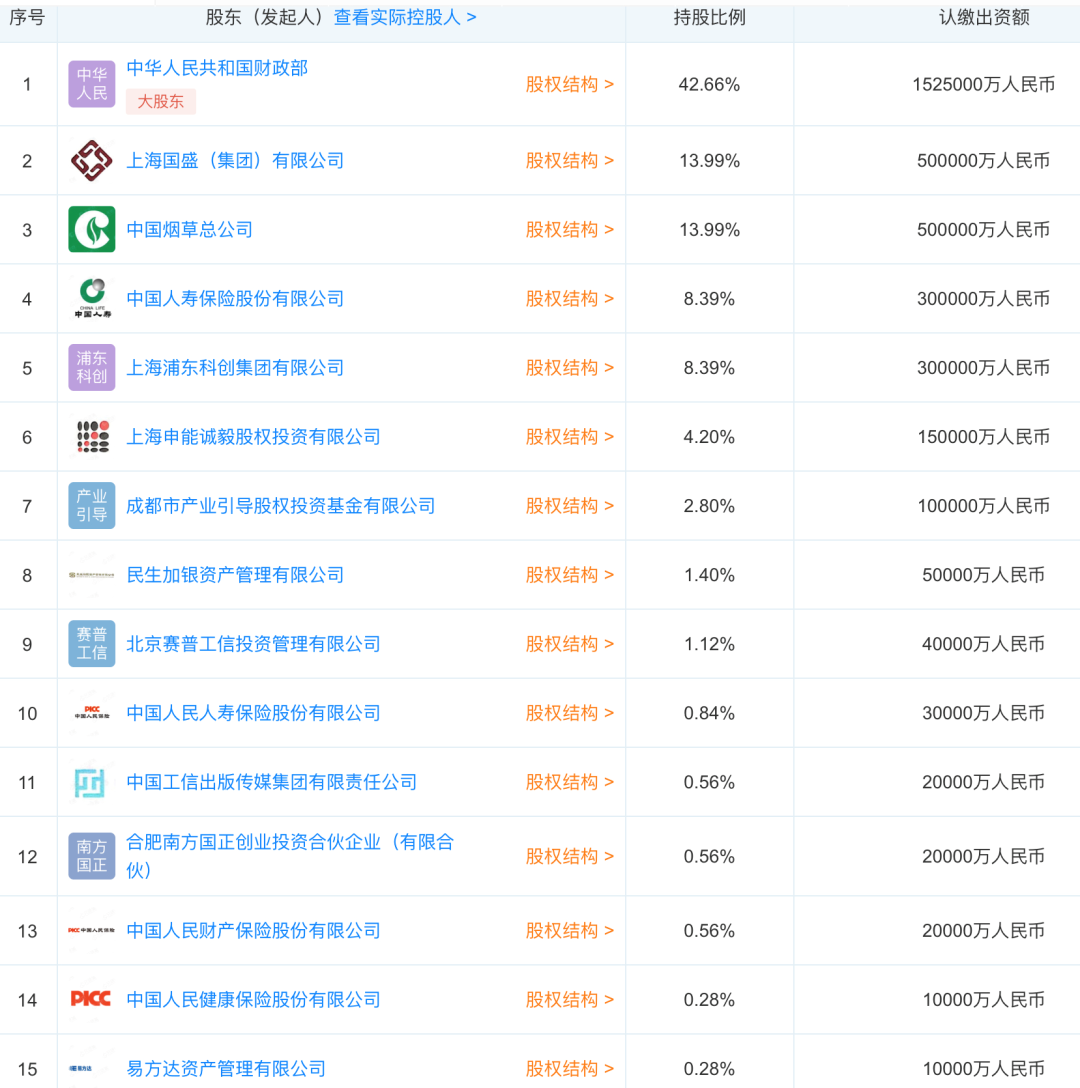Select the 150000万人民币 amount cell
1080x1088 pixels.
pyautogui.click(x=984, y=436)
